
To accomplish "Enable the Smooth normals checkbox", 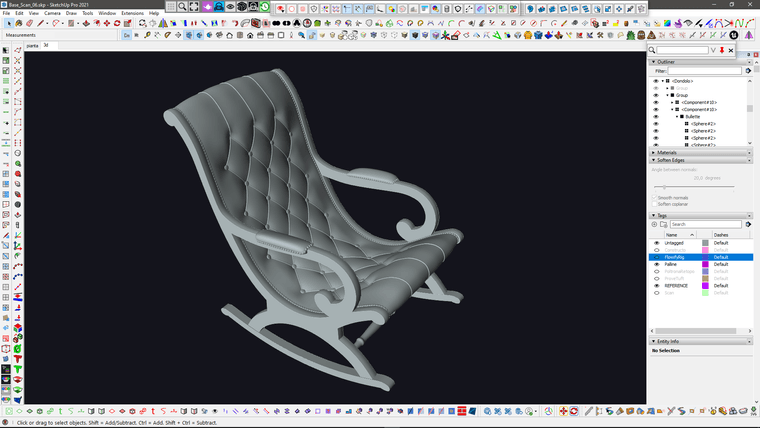I will click(655, 198).
